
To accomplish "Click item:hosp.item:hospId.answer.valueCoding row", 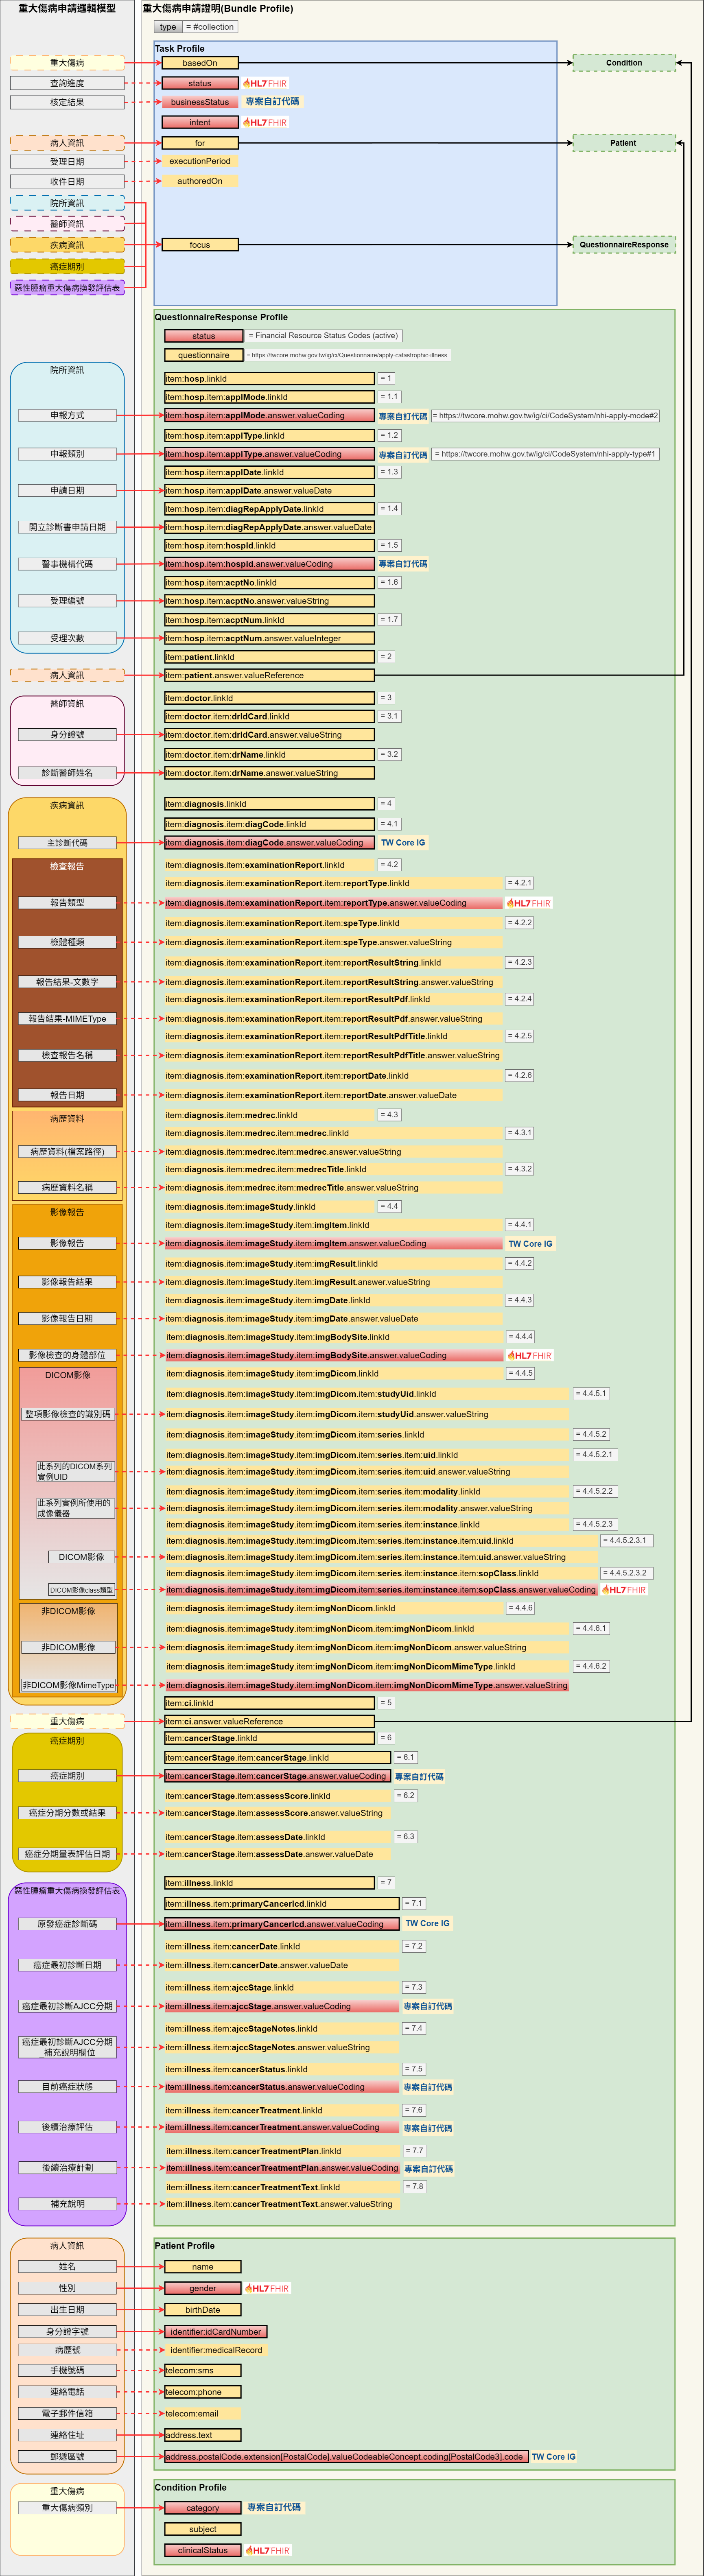I will point(269,564).
